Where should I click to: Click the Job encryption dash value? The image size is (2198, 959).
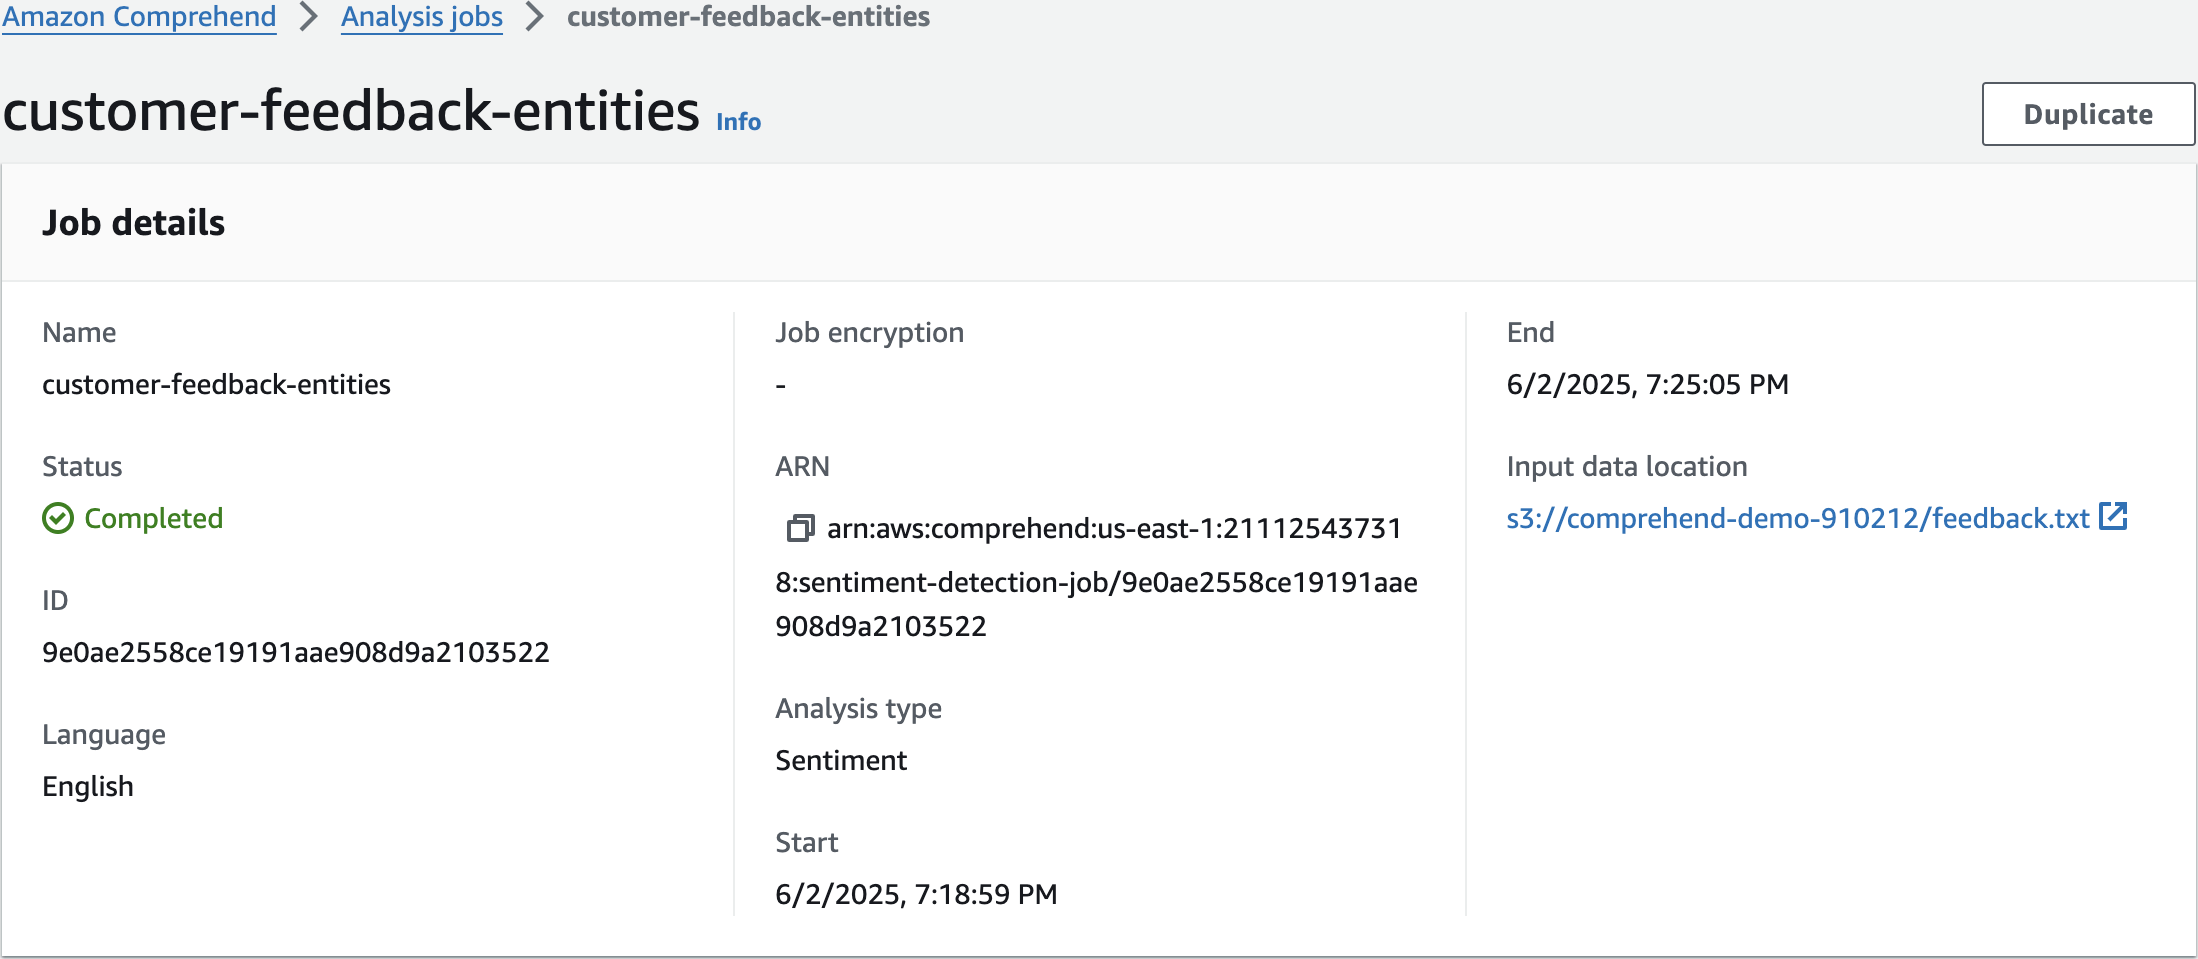[781, 385]
